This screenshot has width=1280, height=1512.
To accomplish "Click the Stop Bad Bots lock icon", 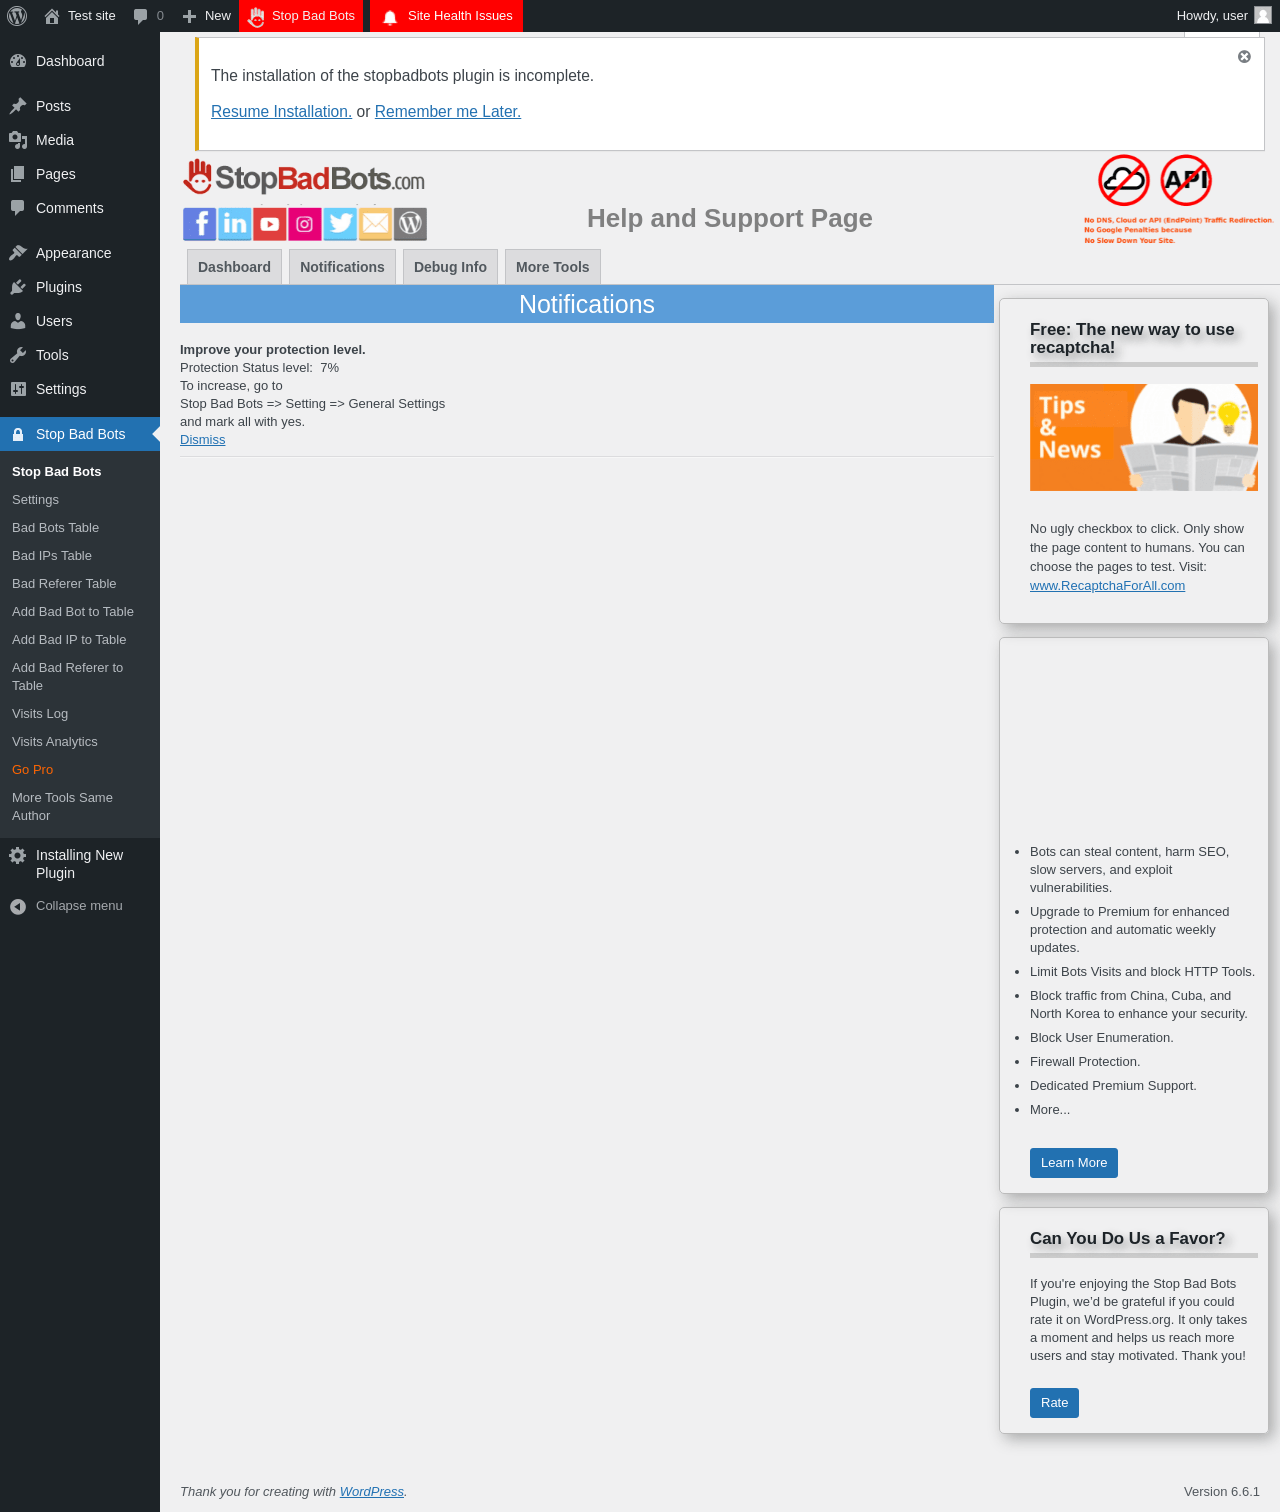I will (18, 434).
